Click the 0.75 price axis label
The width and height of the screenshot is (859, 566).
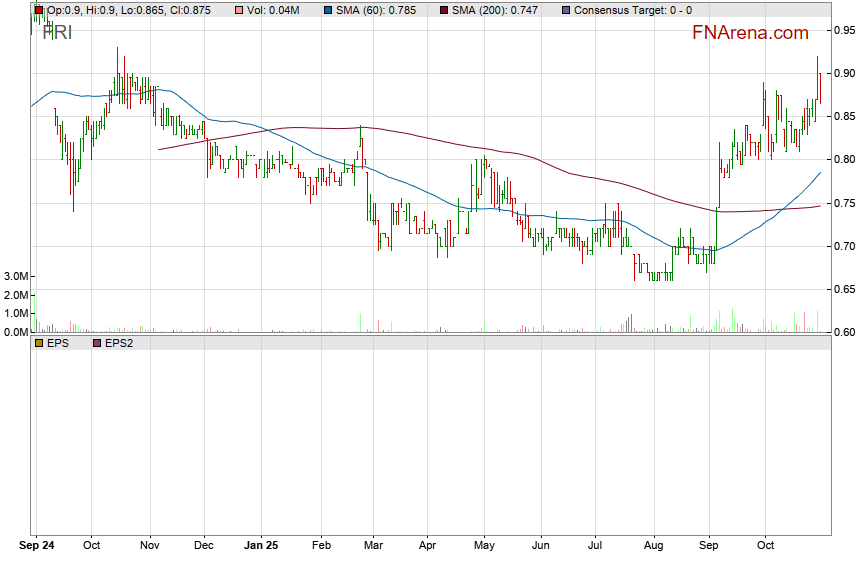point(845,203)
